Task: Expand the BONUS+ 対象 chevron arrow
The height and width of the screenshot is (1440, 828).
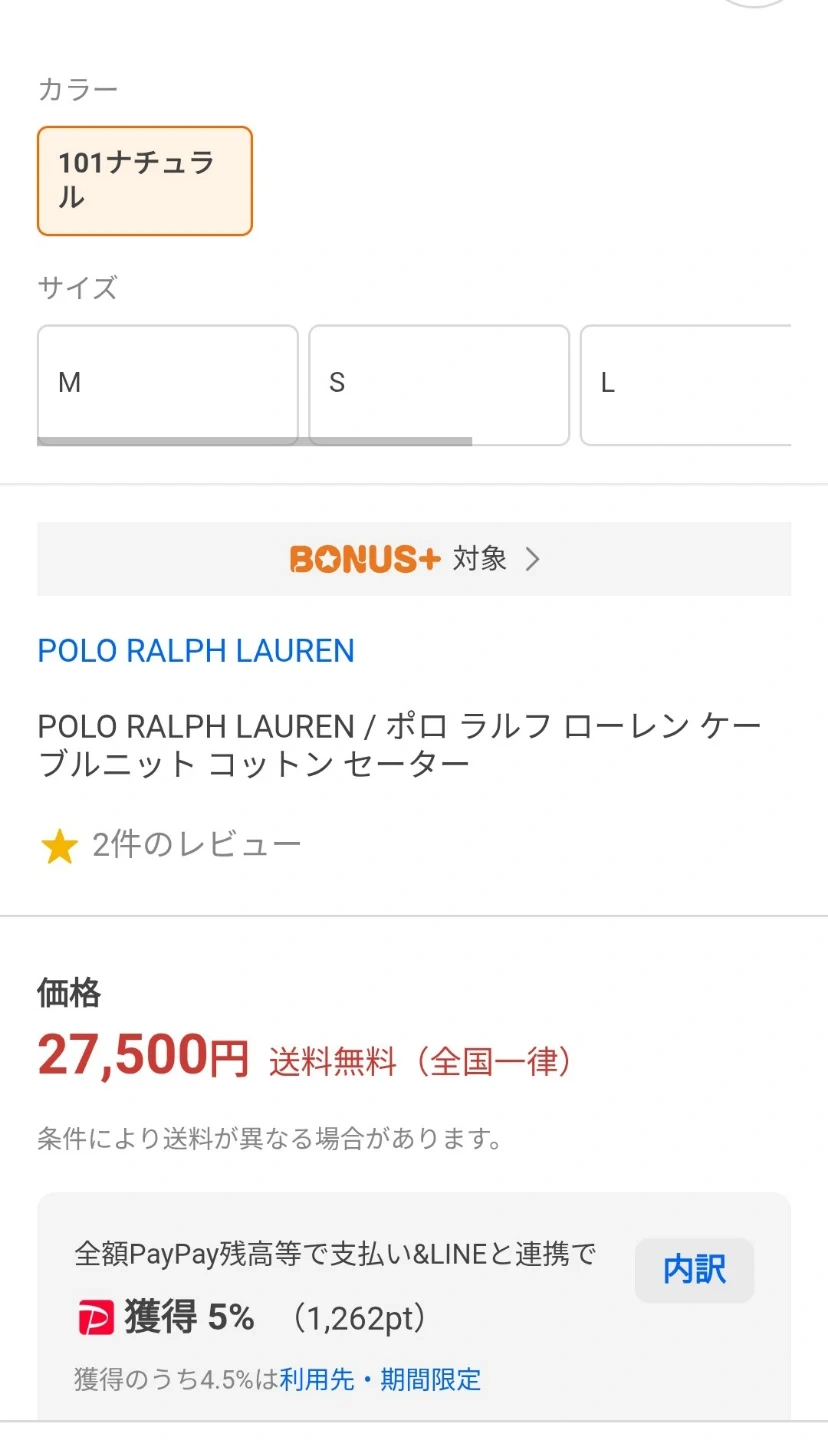Action: pyautogui.click(x=532, y=559)
